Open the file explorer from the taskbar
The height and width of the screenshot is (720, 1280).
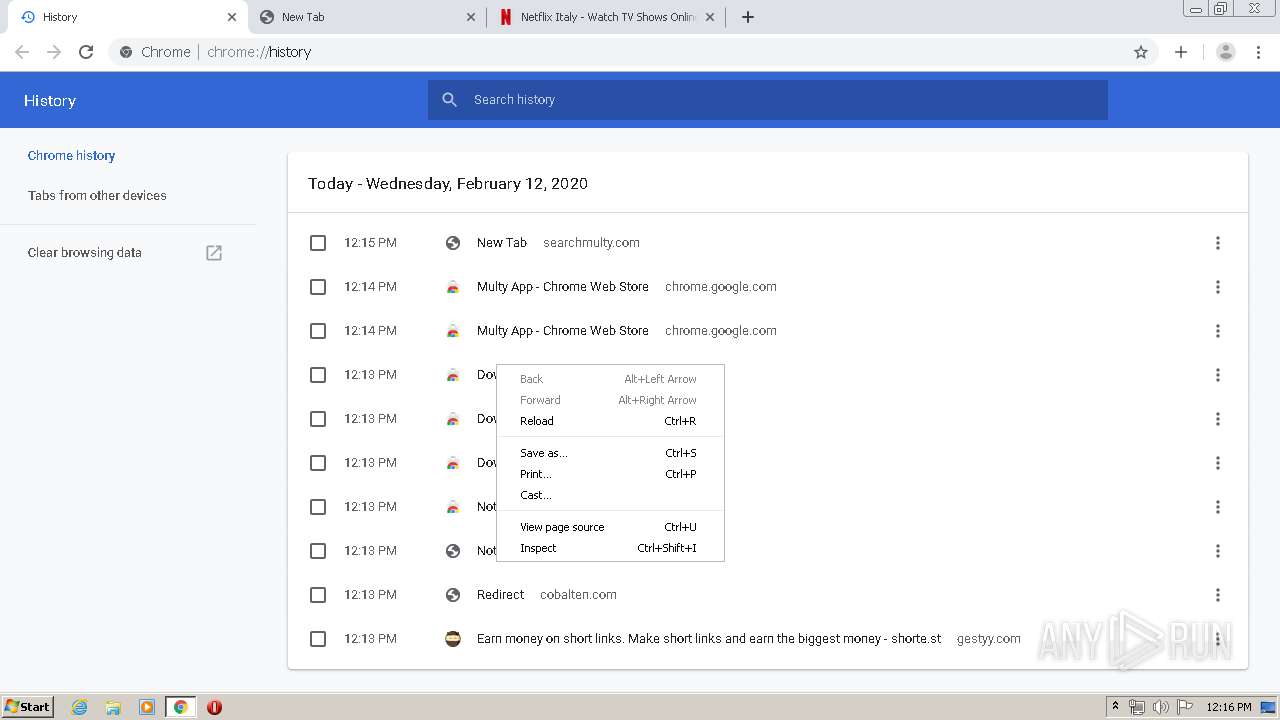click(x=113, y=707)
